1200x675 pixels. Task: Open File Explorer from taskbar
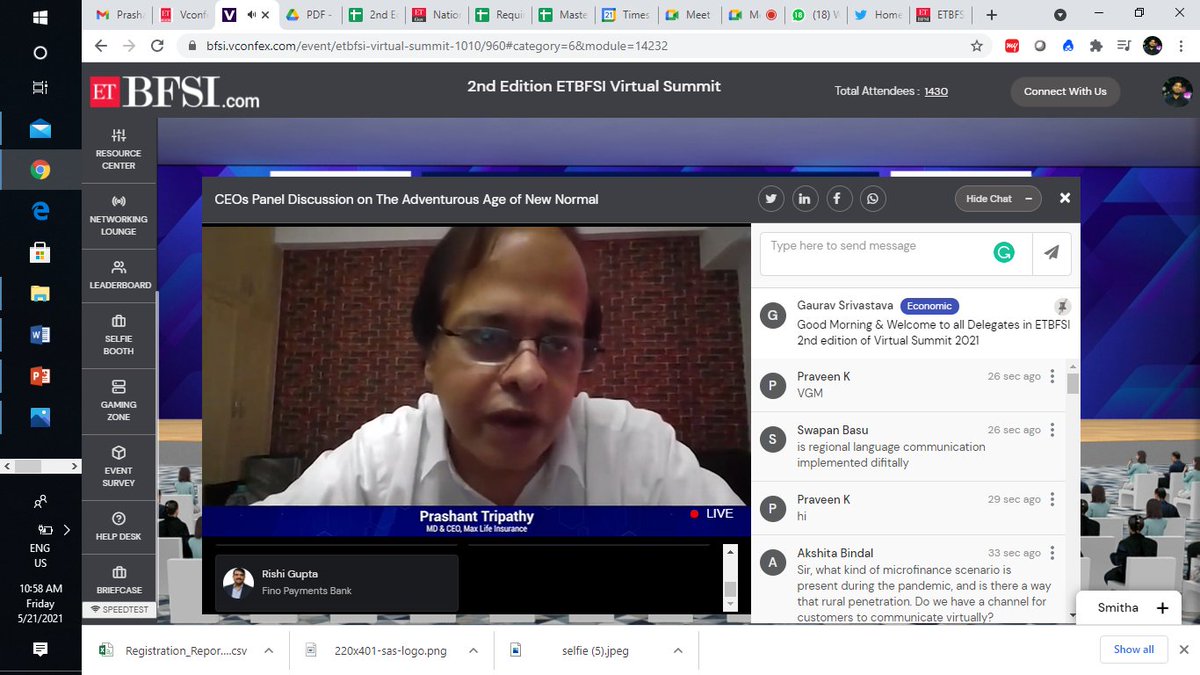pos(40,293)
